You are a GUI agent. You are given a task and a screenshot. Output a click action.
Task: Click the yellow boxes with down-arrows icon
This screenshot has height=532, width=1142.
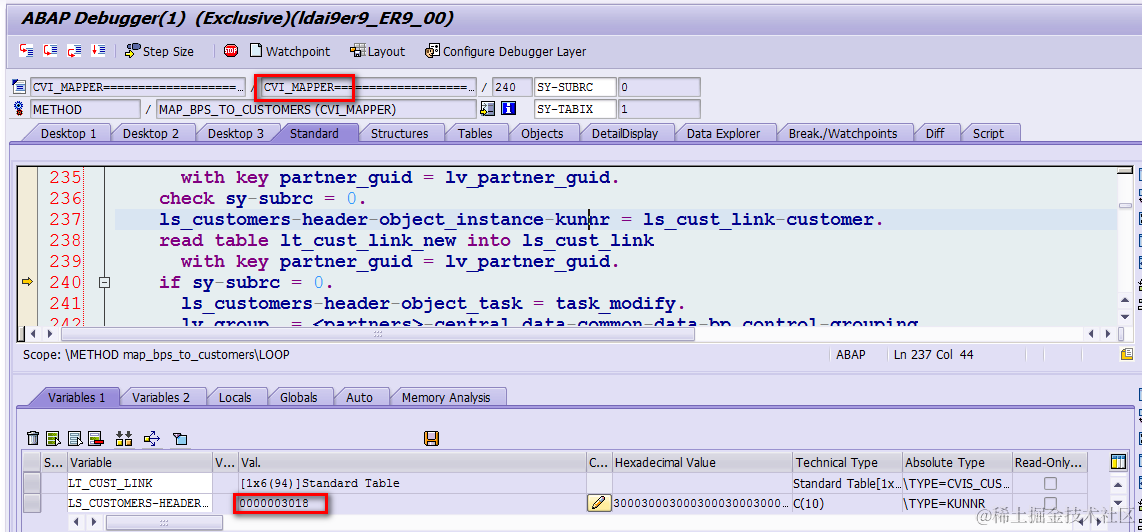coord(124,438)
